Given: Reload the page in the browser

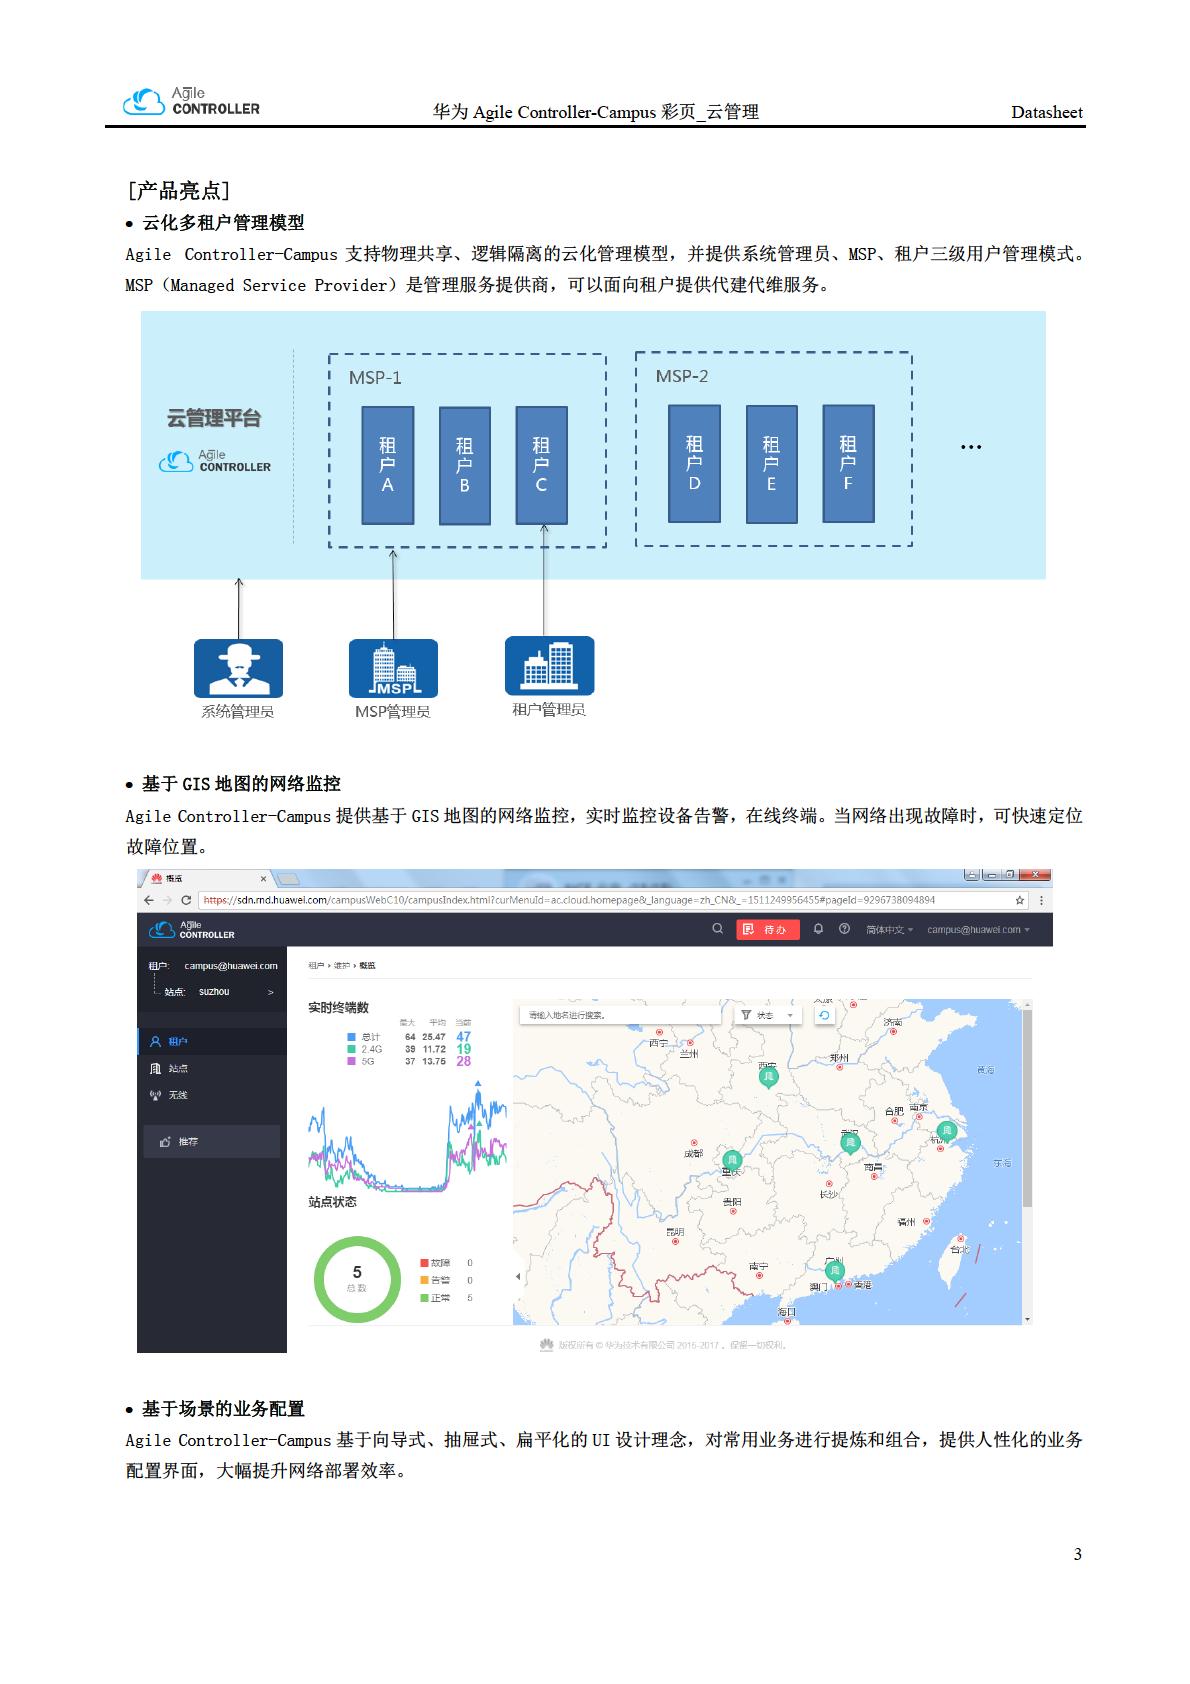Looking at the screenshot, I should (x=186, y=900).
